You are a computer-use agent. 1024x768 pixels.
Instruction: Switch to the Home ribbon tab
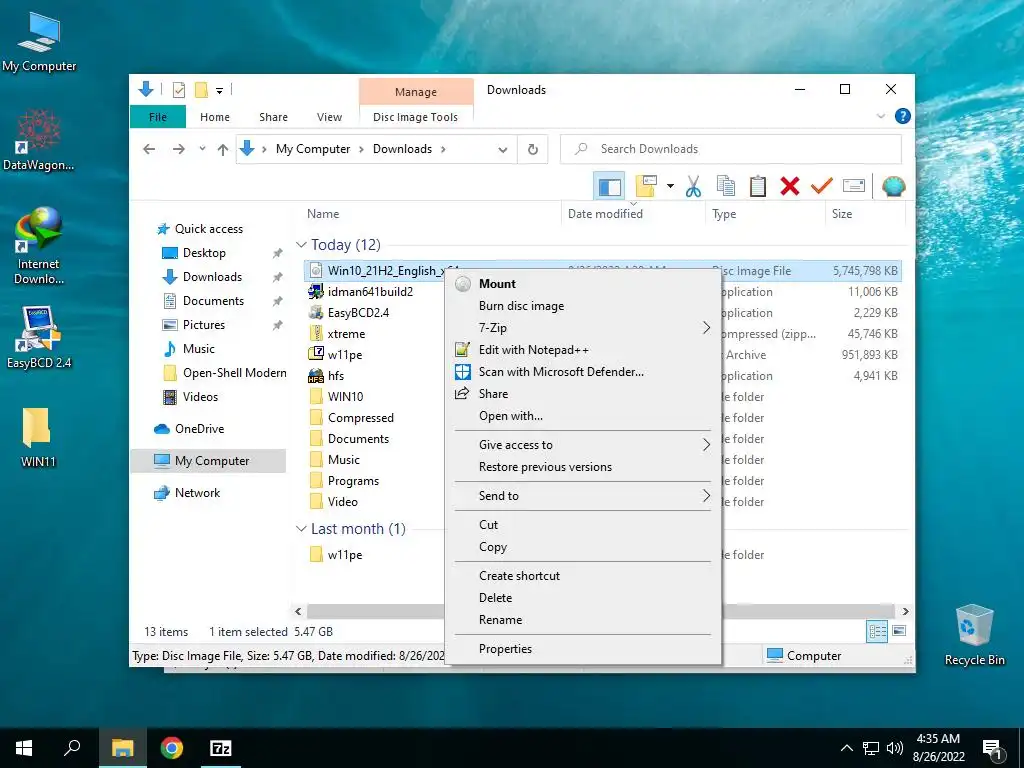(x=215, y=117)
